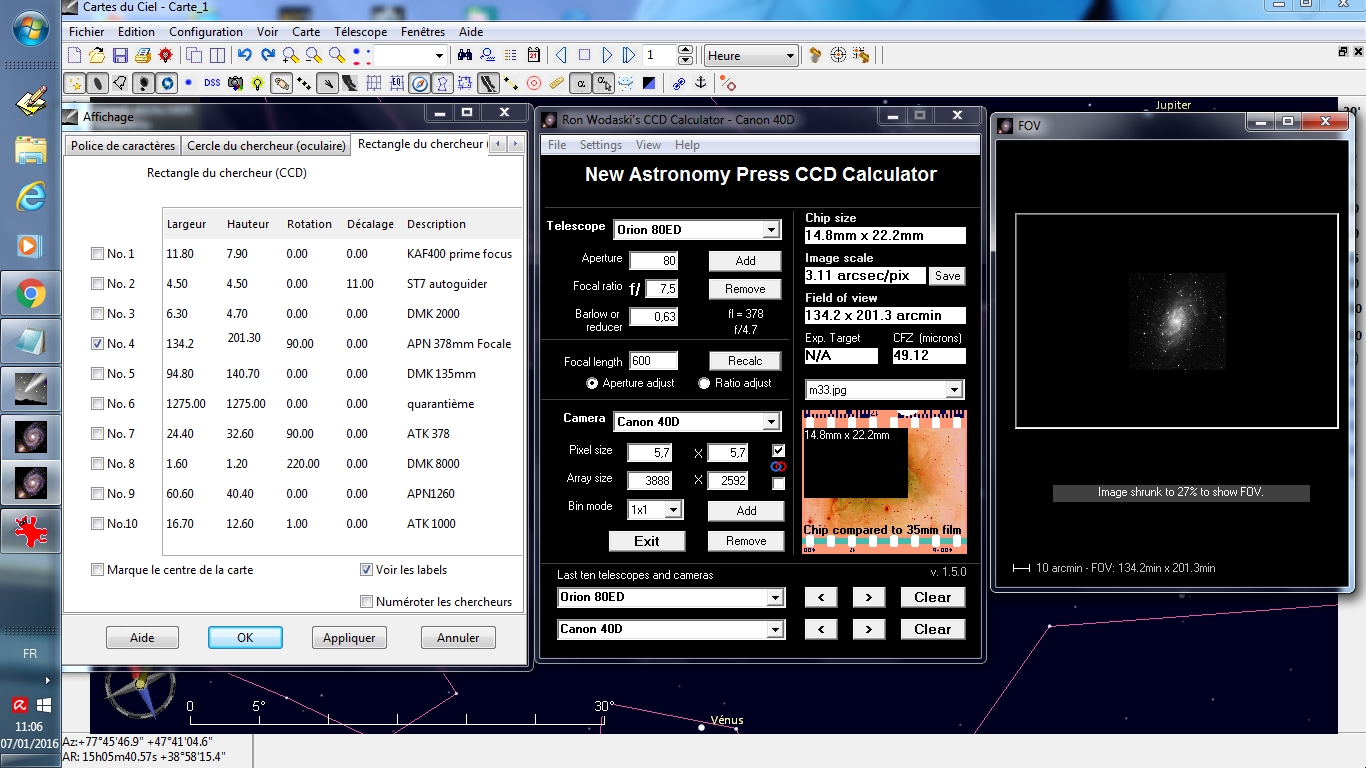Click the Appliquer button

pos(349,638)
